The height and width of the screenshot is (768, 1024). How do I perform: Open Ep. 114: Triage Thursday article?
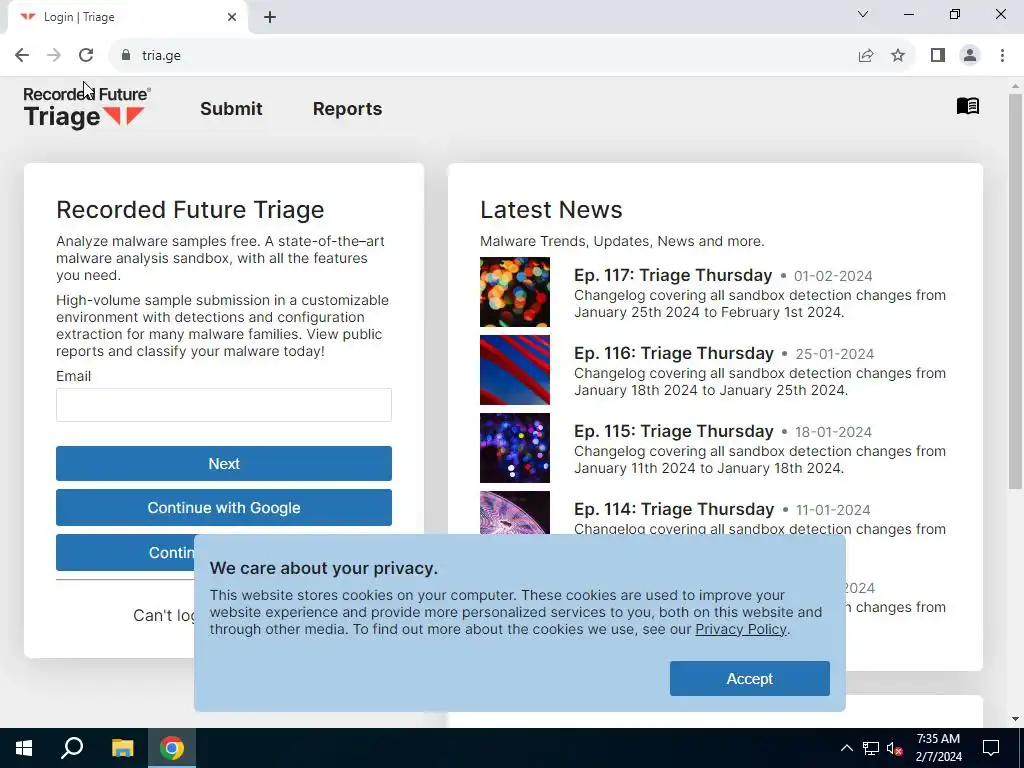(673, 509)
